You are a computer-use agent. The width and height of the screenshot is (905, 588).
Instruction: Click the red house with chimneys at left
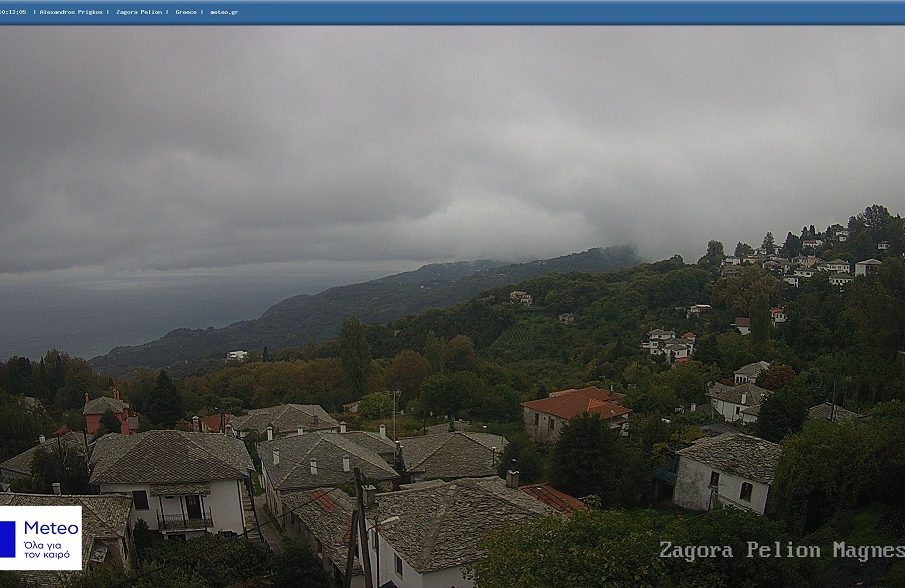105,413
